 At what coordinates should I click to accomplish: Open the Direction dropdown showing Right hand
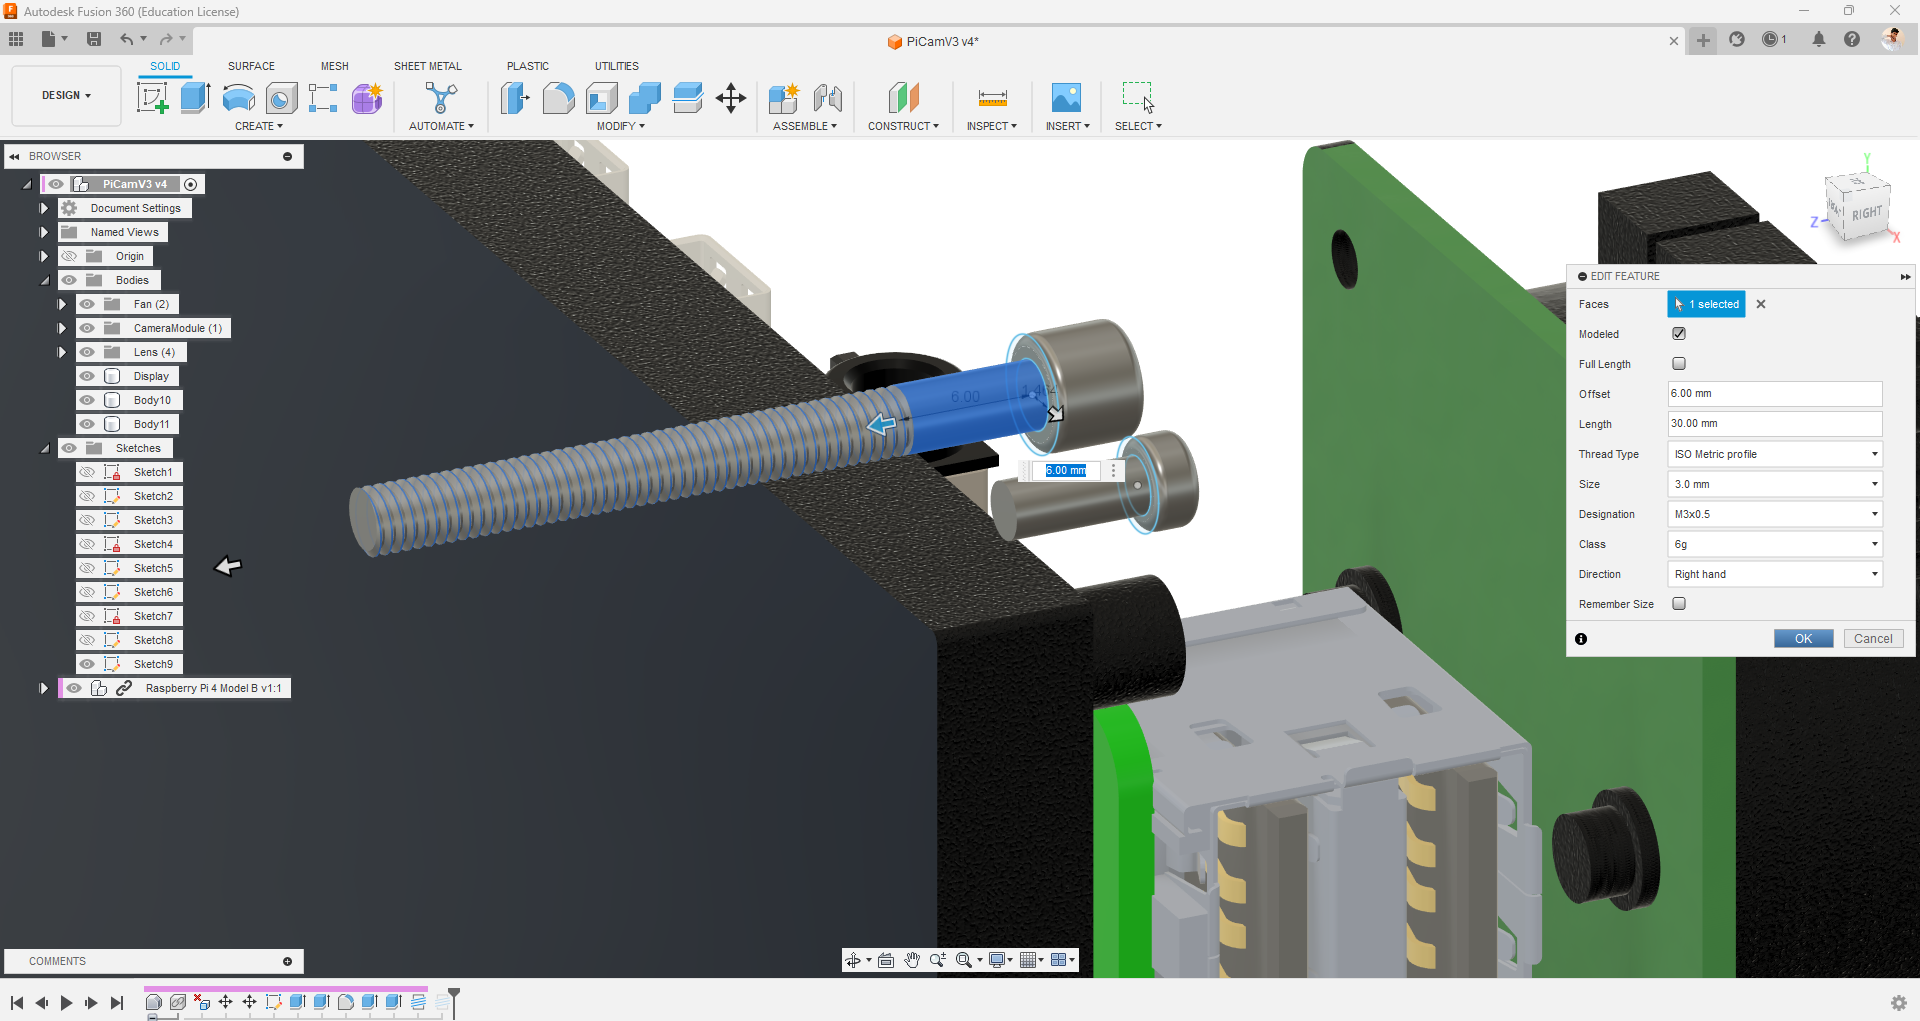click(1775, 574)
